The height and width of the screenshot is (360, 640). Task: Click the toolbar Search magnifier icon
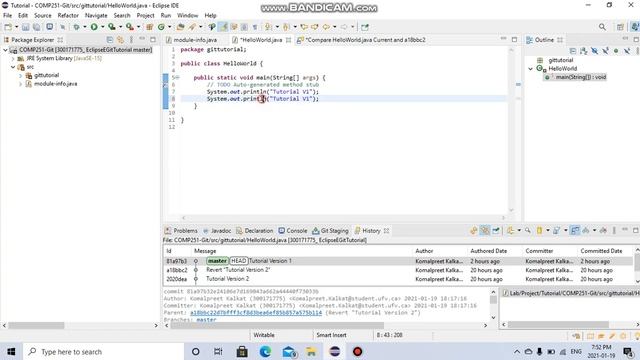pyautogui.click(x=602, y=27)
